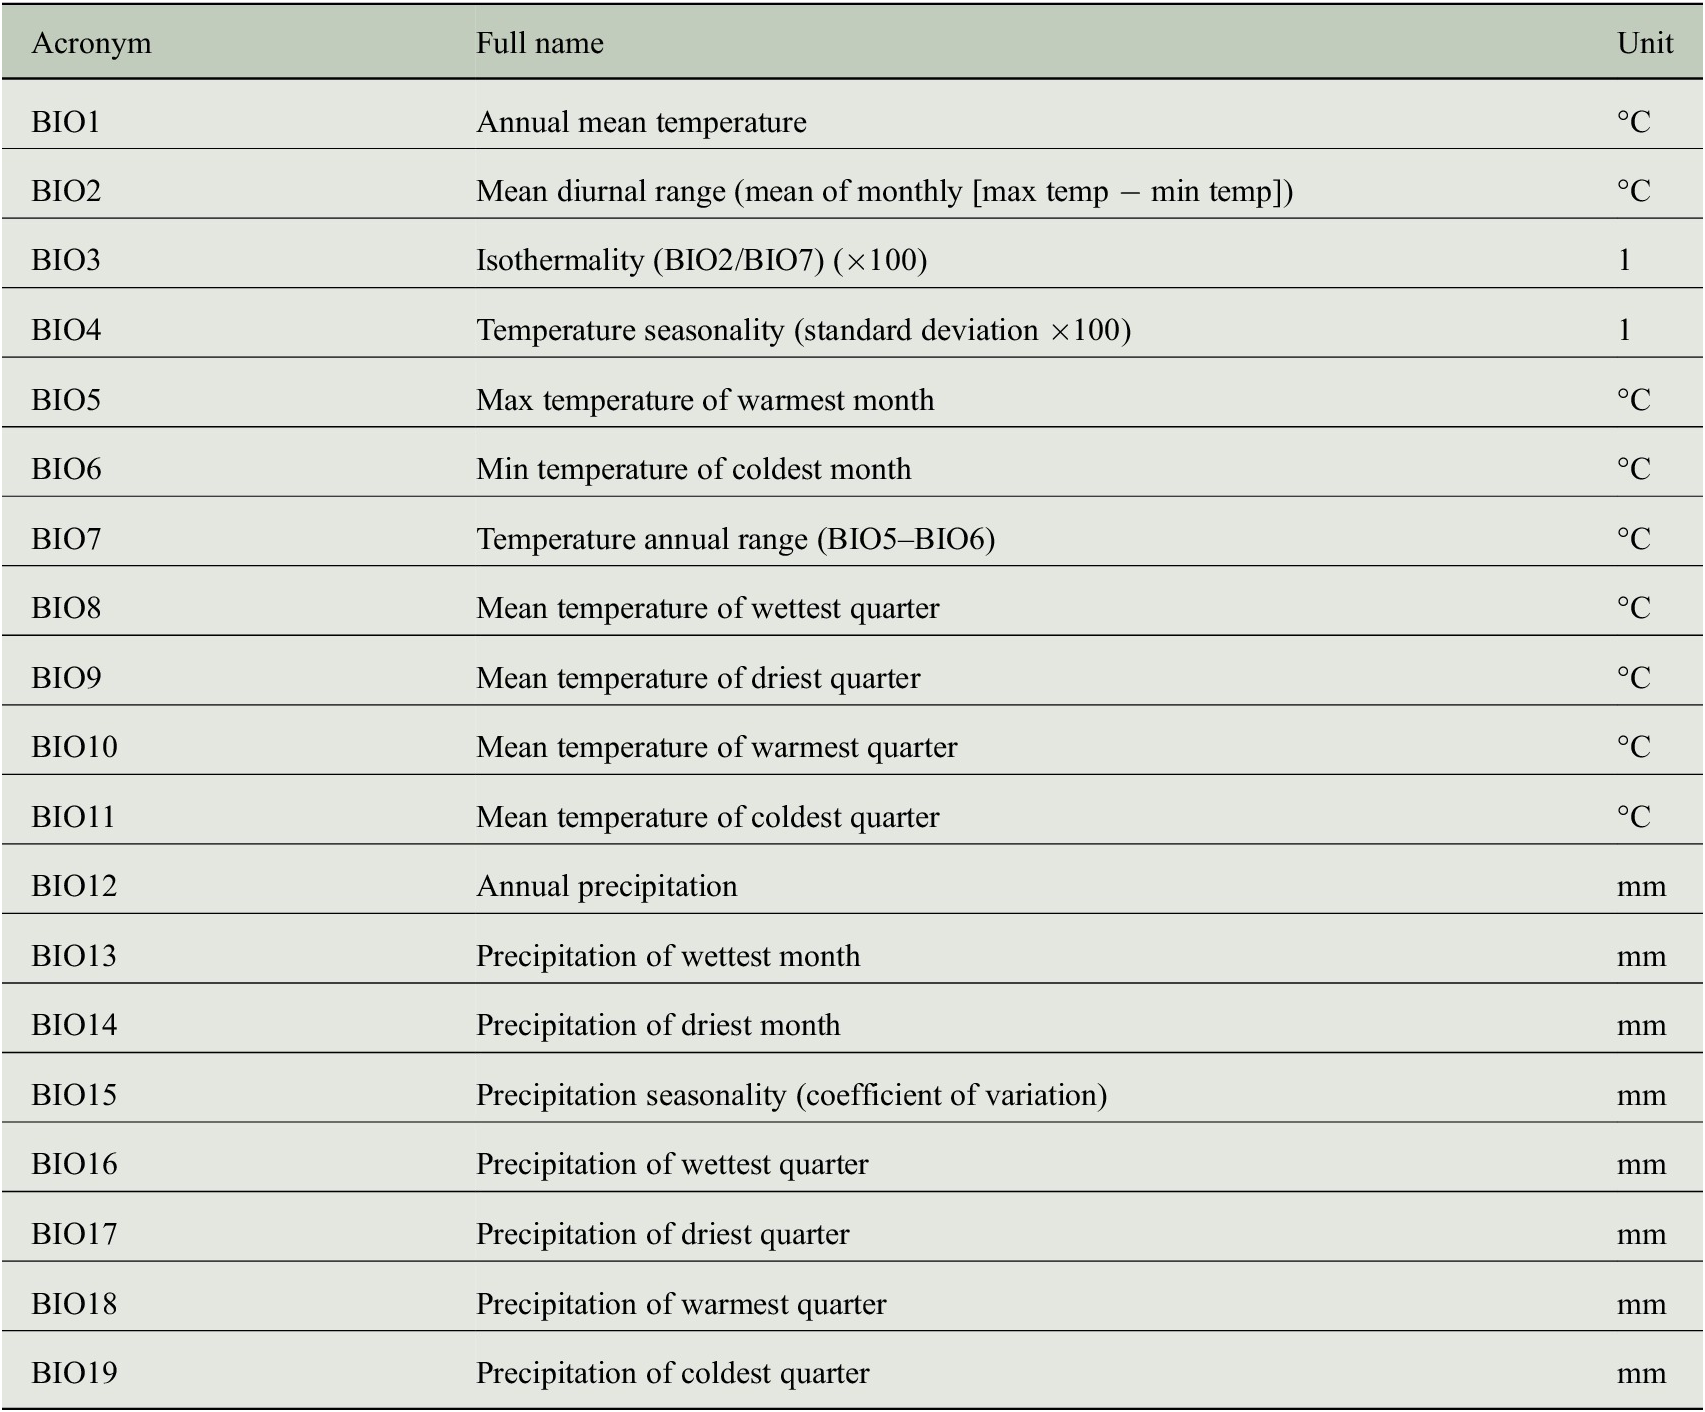Screen dimensions: 1705x1412
Task: Click the Annual precipitation text
Action: [607, 886]
